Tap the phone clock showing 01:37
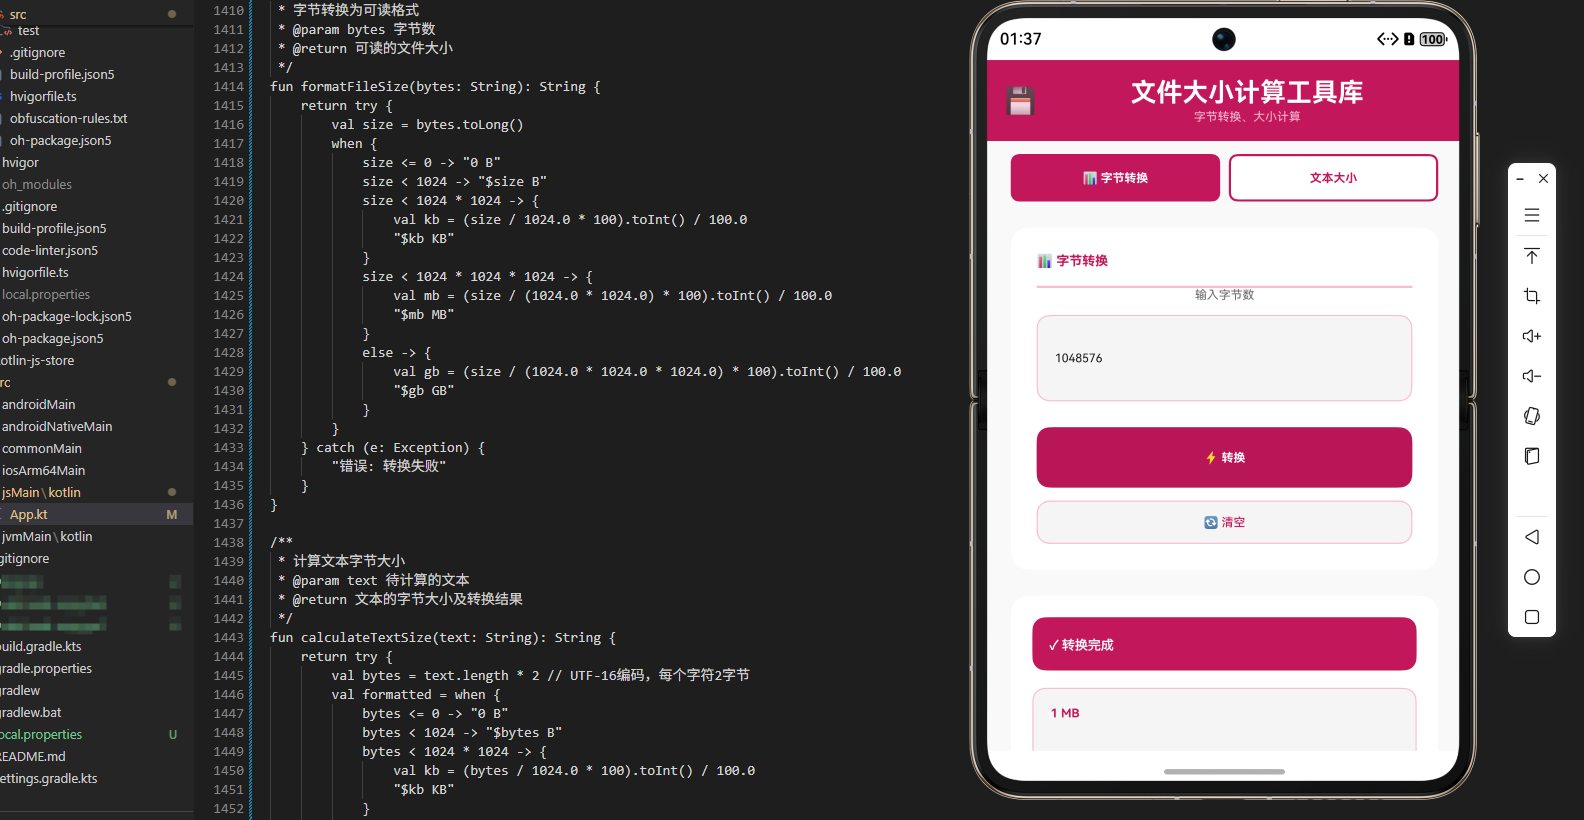Viewport: 1584px width, 820px height. point(1021,39)
